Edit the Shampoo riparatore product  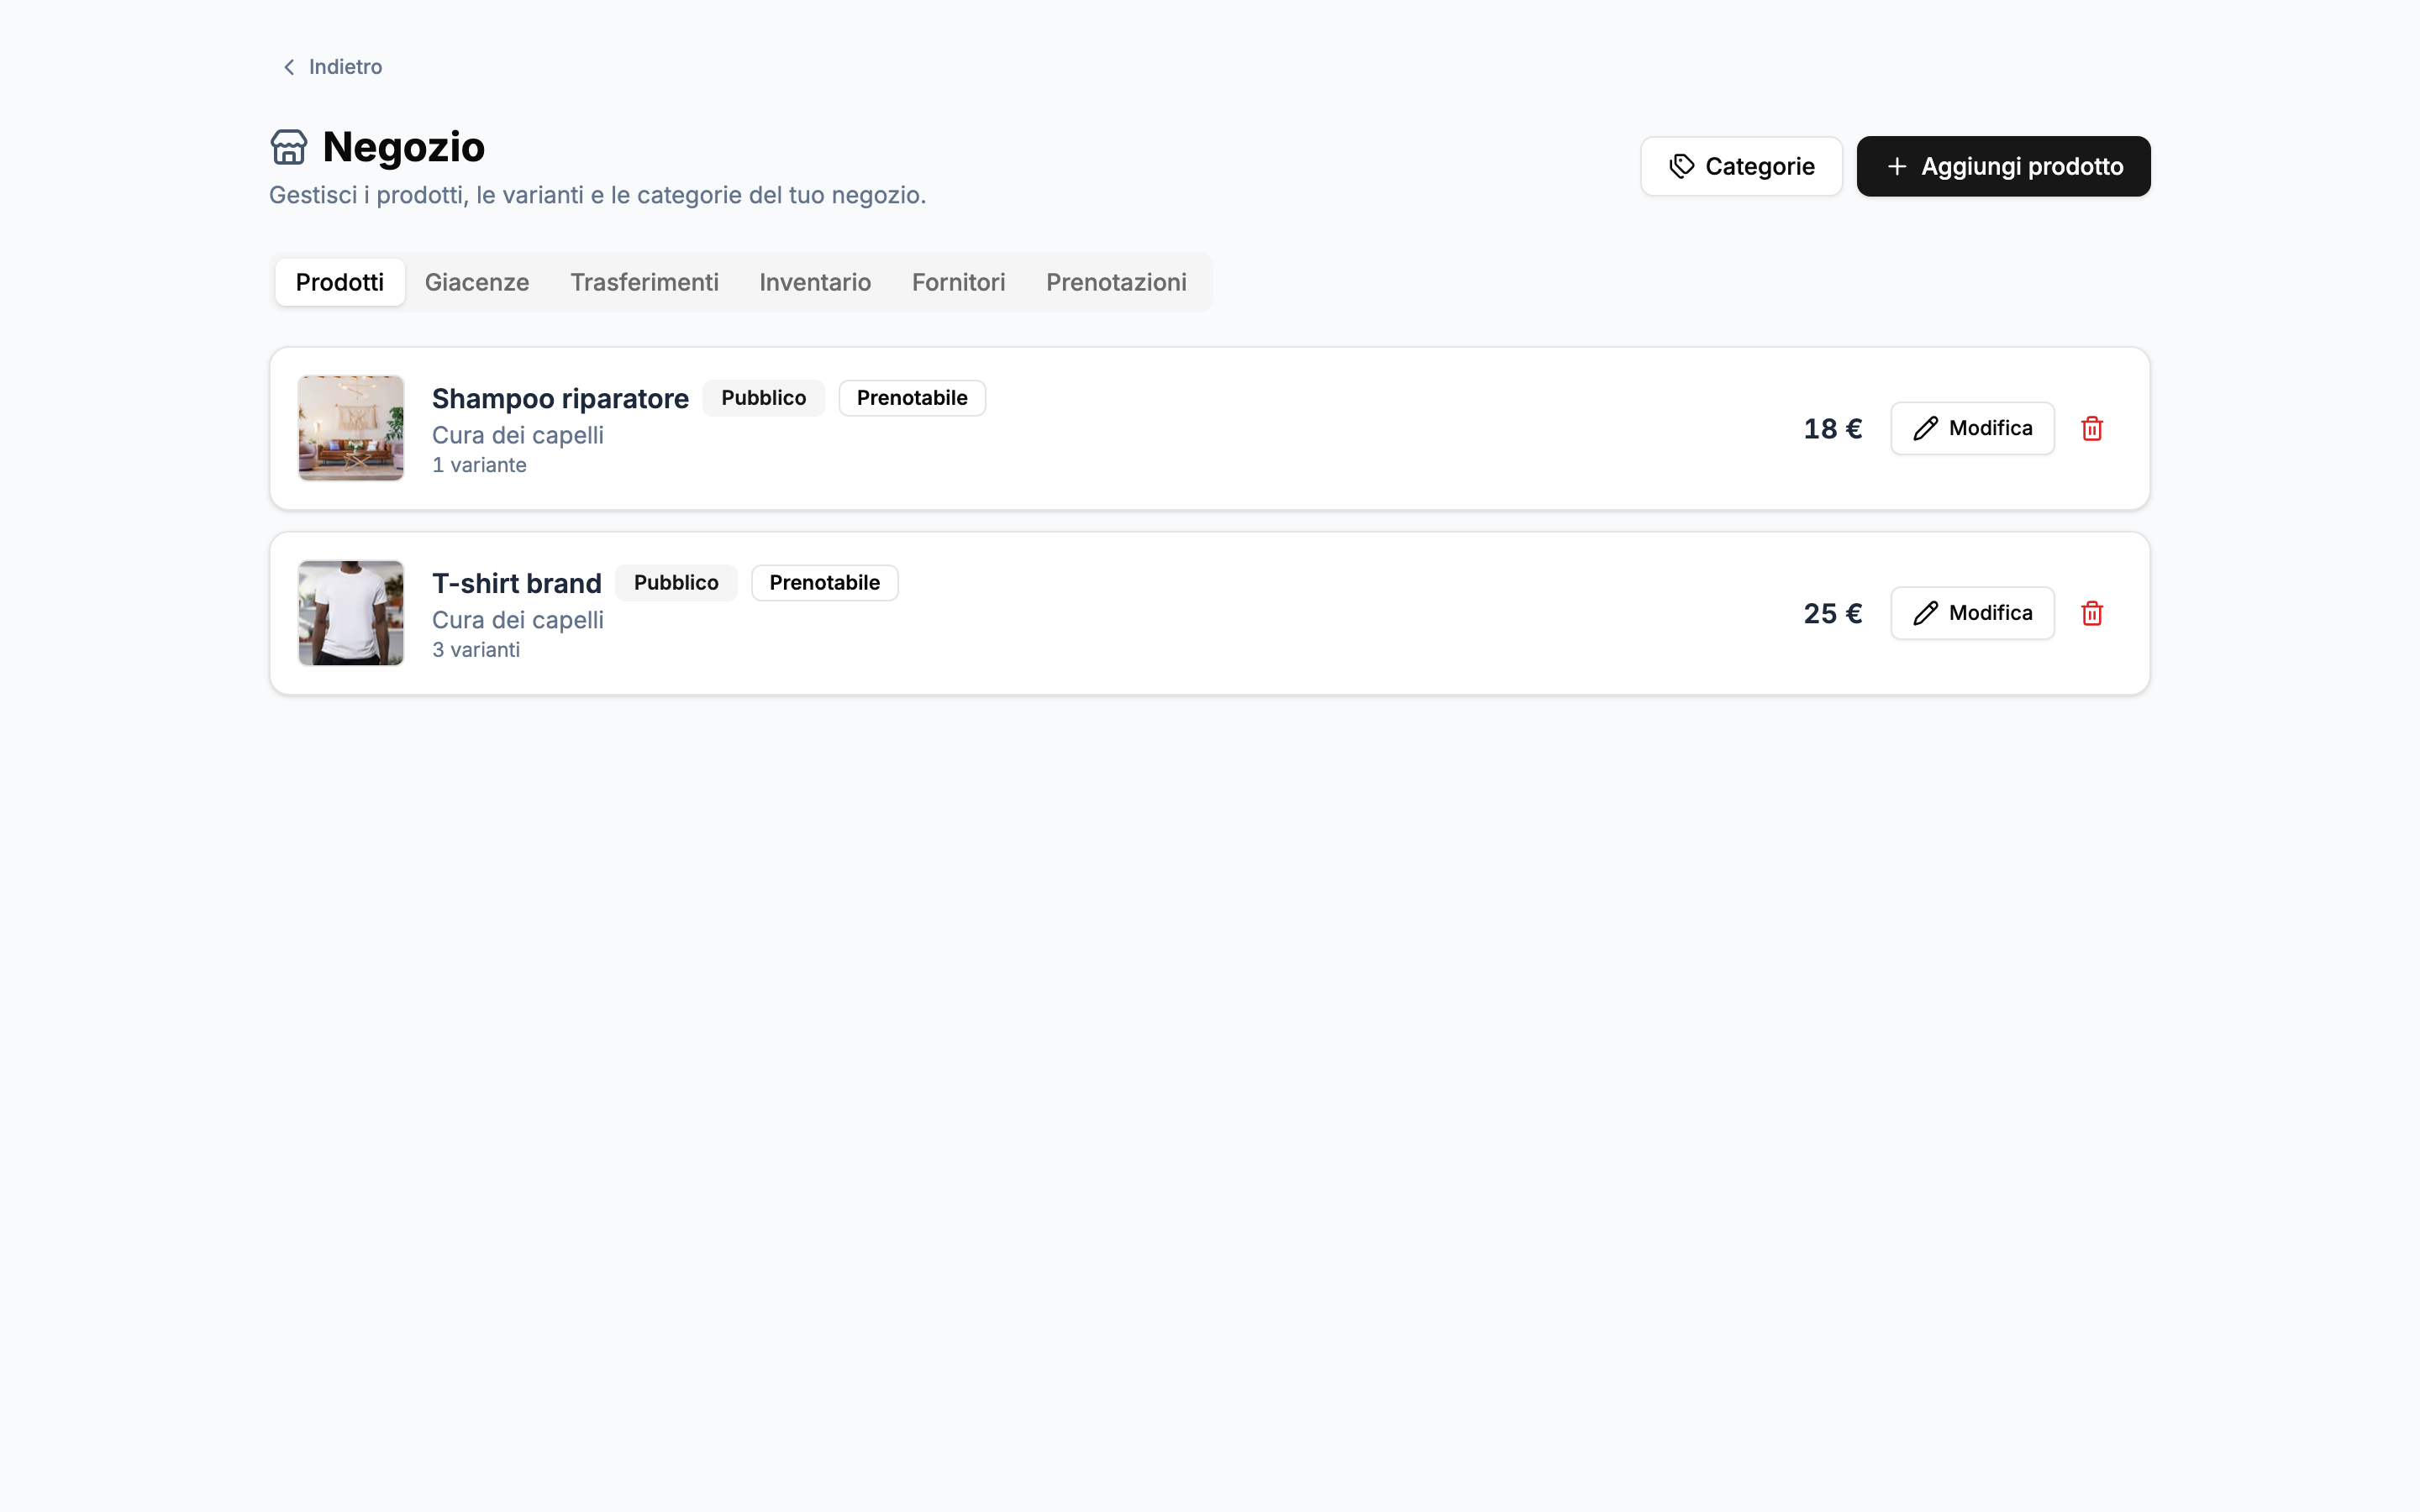pyautogui.click(x=1972, y=428)
